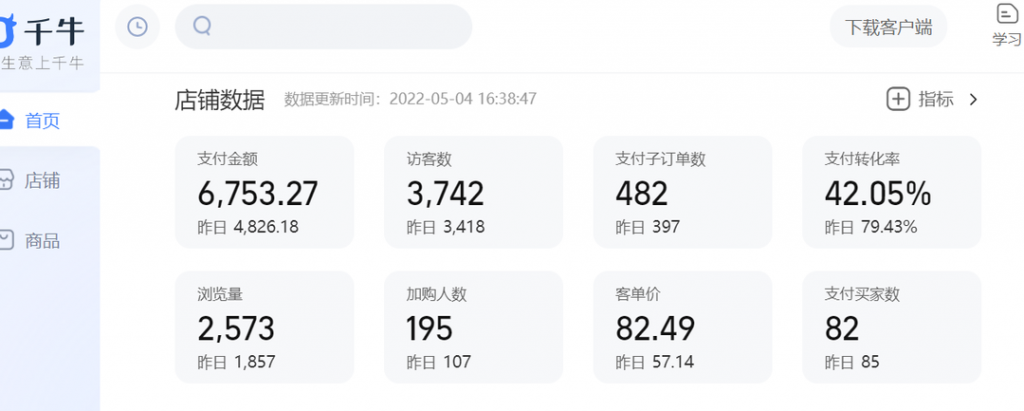The height and width of the screenshot is (411, 1024).
Task: Click the 商品 goods icon
Action: pos(6,240)
